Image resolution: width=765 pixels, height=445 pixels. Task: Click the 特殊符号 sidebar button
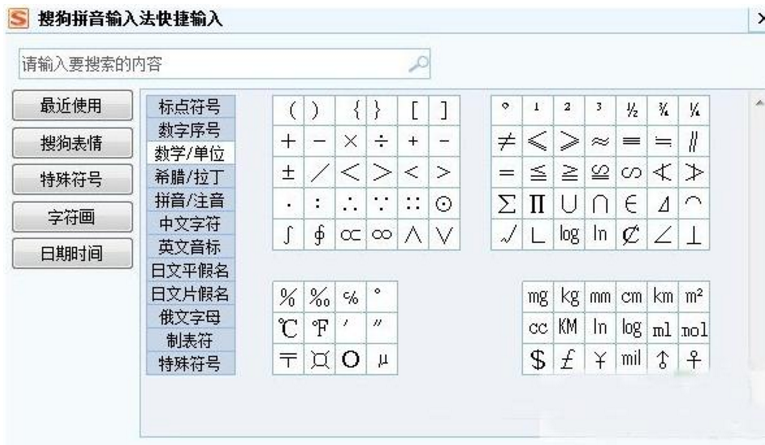(72, 179)
